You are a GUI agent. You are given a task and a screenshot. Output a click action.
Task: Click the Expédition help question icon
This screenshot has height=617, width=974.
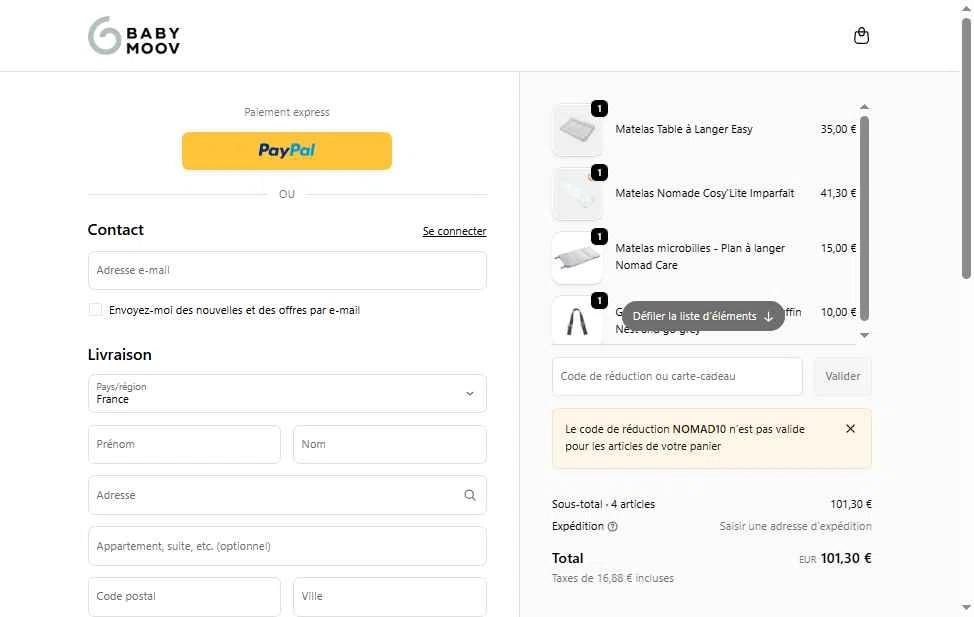coord(612,526)
